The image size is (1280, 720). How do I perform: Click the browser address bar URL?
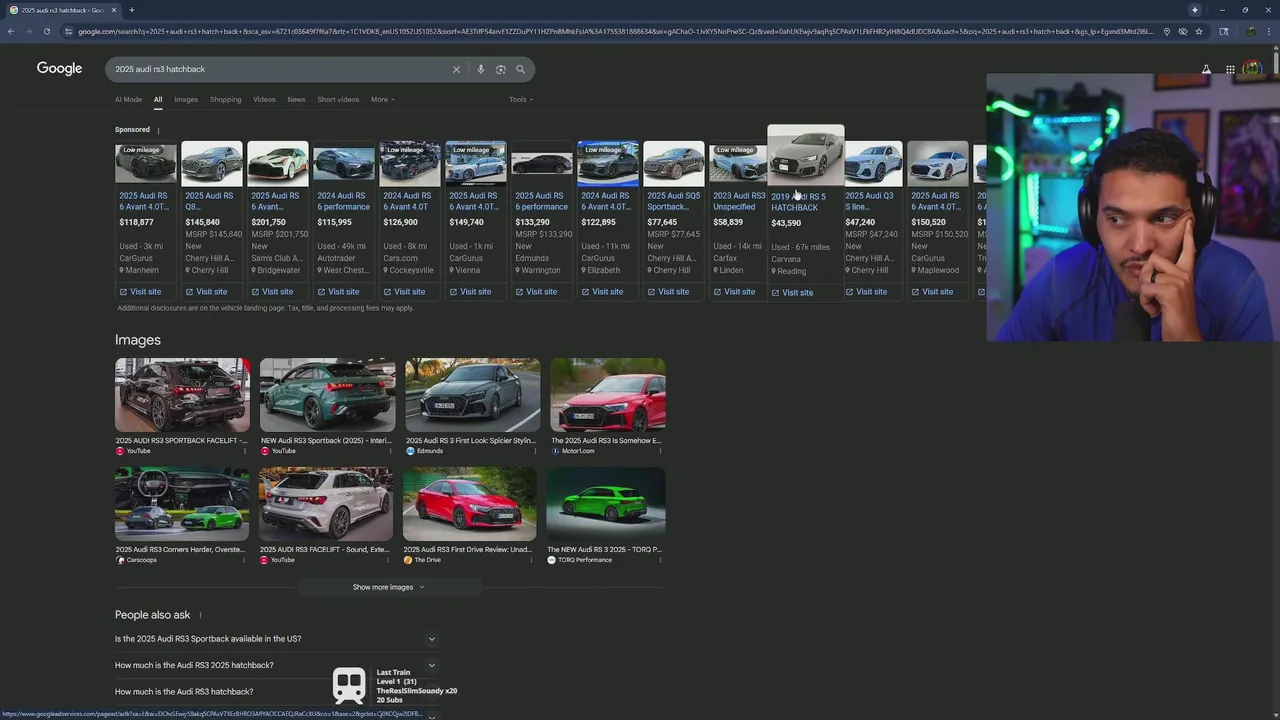pyautogui.click(x=615, y=31)
